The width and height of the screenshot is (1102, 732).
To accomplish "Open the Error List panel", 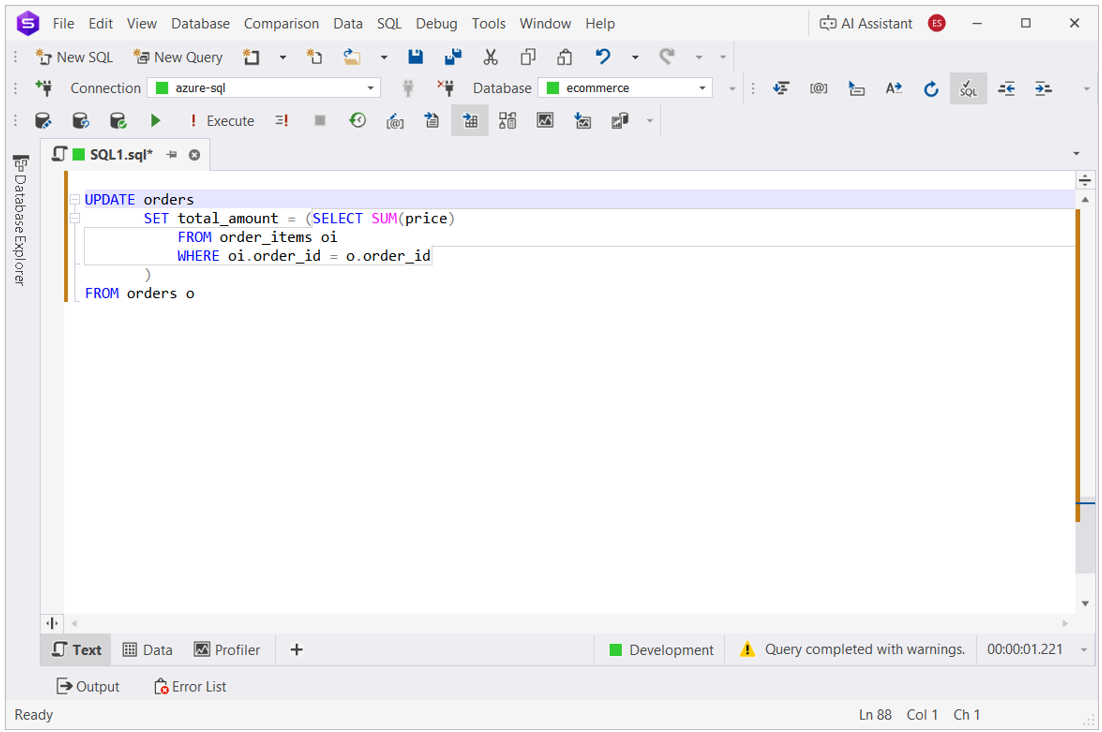I will (x=190, y=686).
